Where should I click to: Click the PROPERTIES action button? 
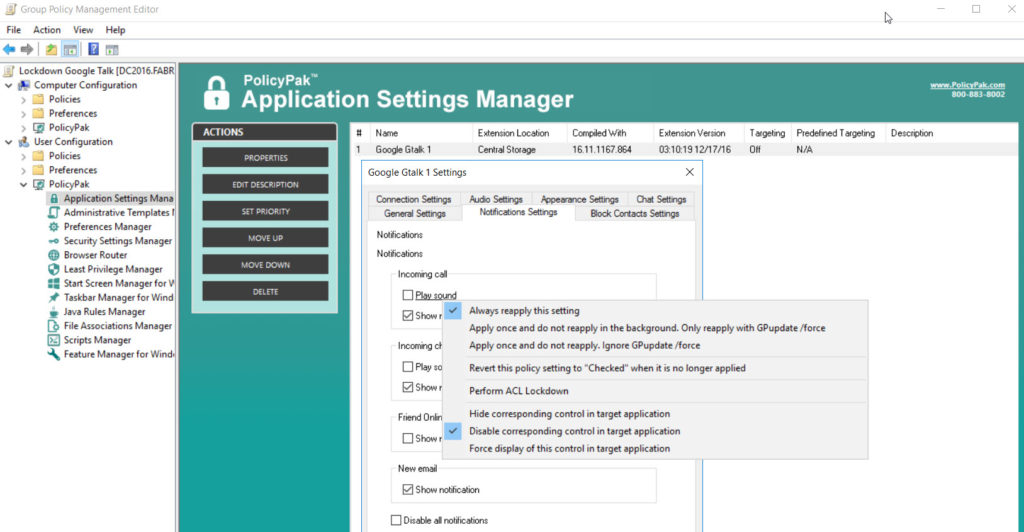265,157
